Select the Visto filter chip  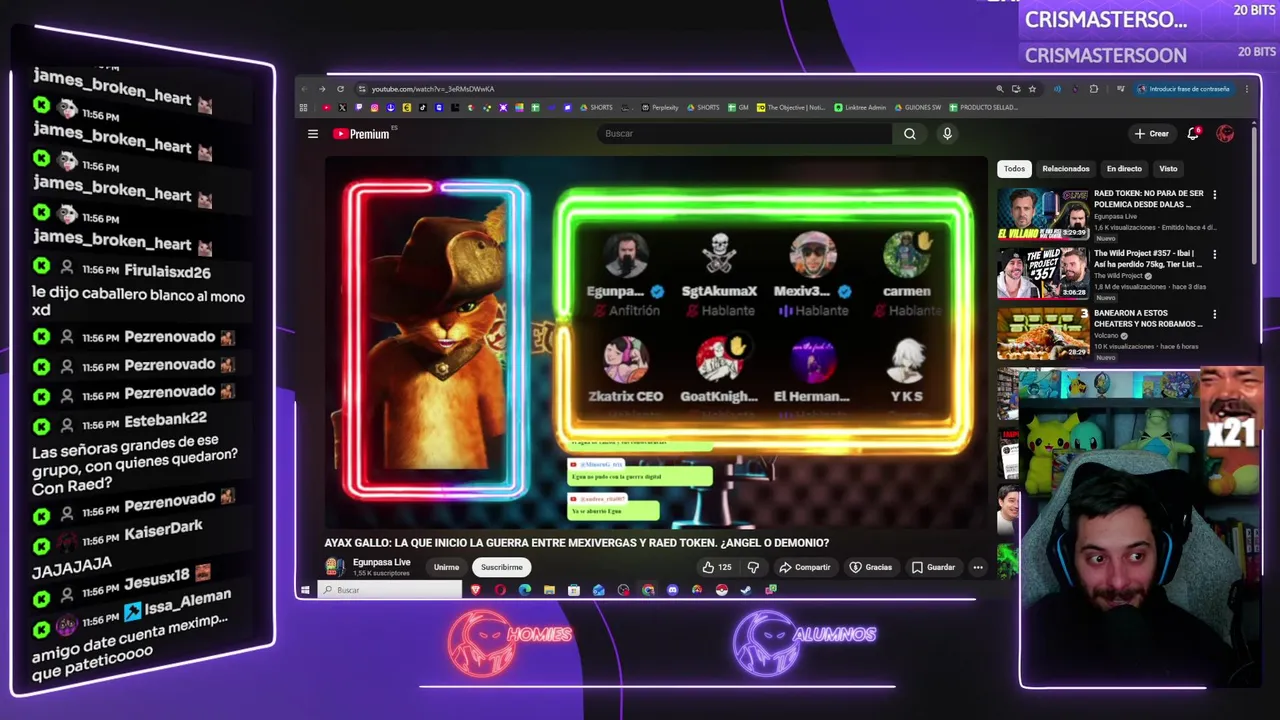pos(1168,169)
